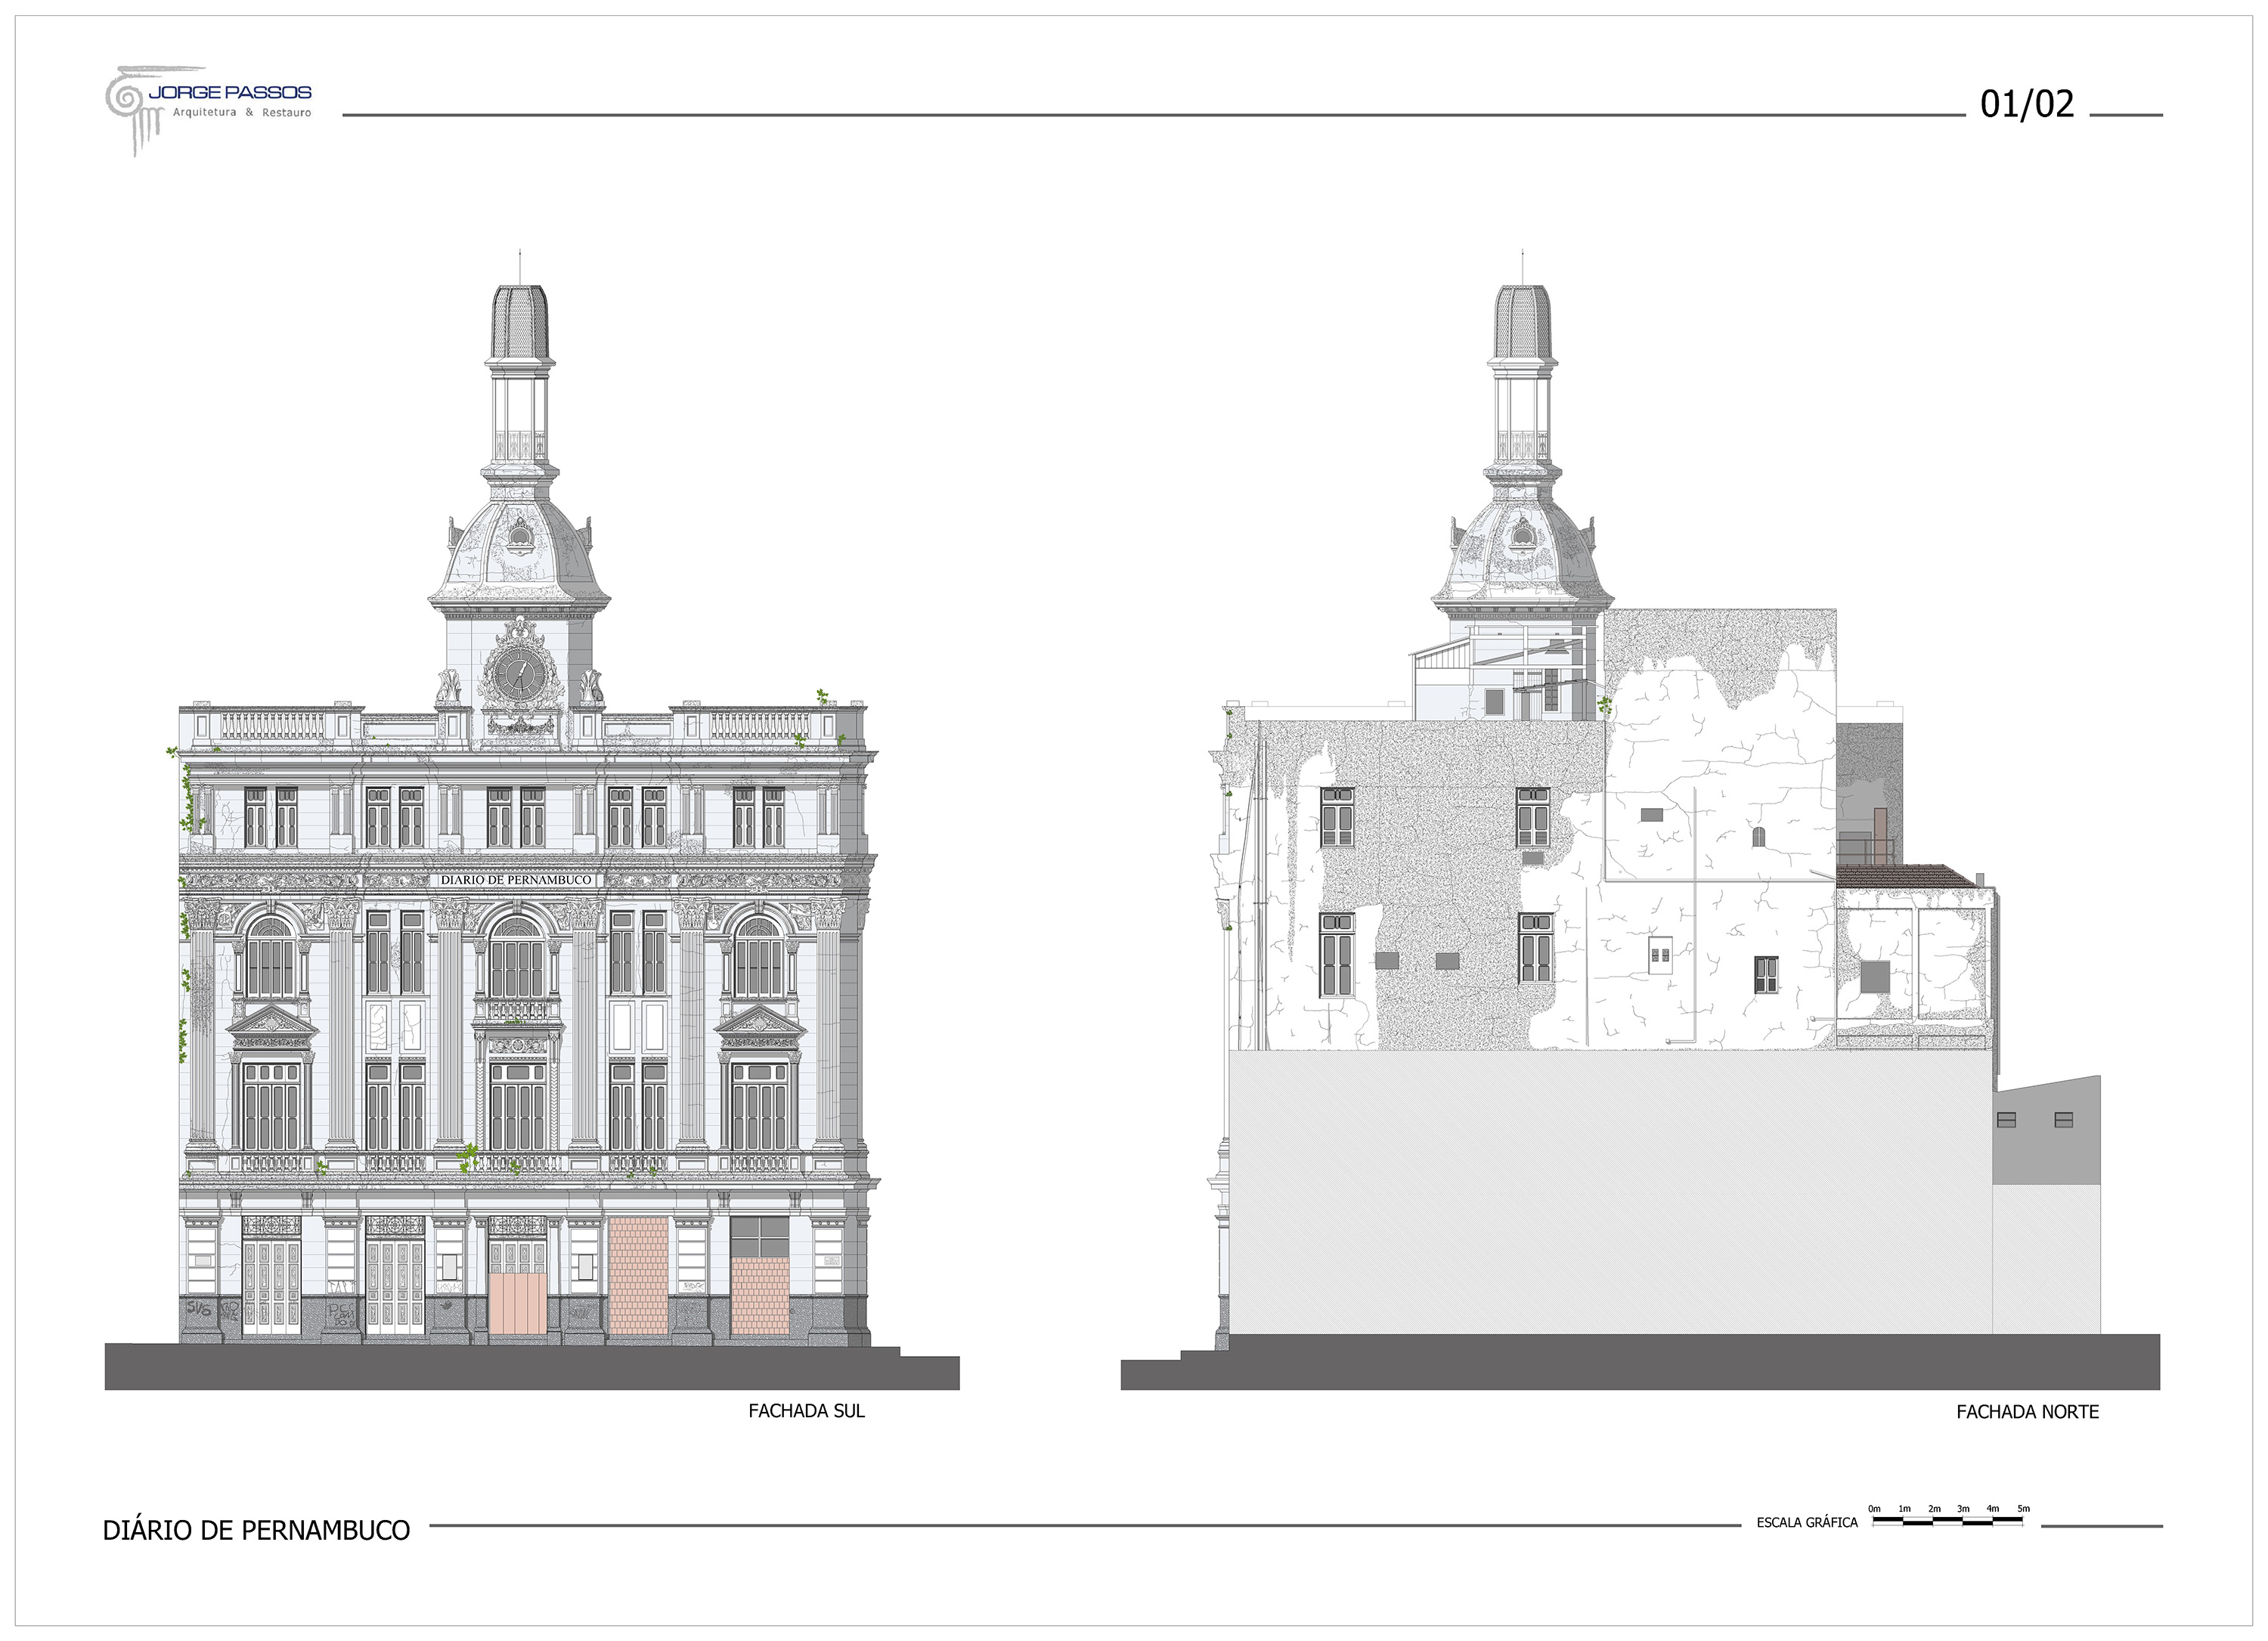Click the south facade tower's ribbed dome top
2268x1641 pixels.
click(x=519, y=320)
